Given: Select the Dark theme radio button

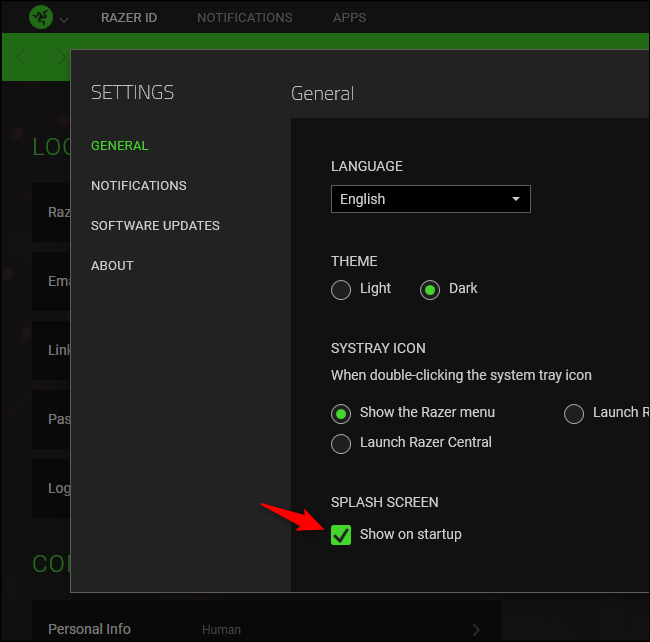Looking at the screenshot, I should tap(430, 290).
